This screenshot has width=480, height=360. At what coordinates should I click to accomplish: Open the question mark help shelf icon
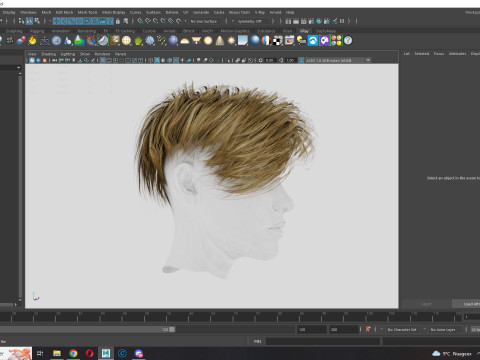coord(348,41)
